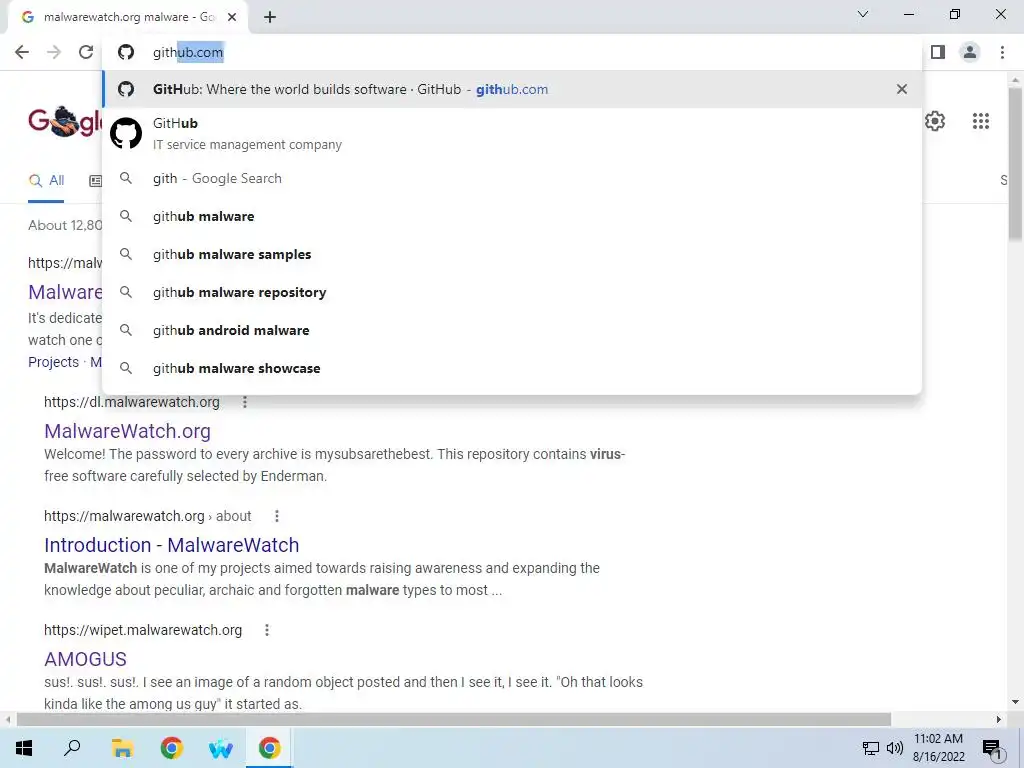Screen dimensions: 1024x768
Task: Reload the current page
Action: tap(86, 52)
